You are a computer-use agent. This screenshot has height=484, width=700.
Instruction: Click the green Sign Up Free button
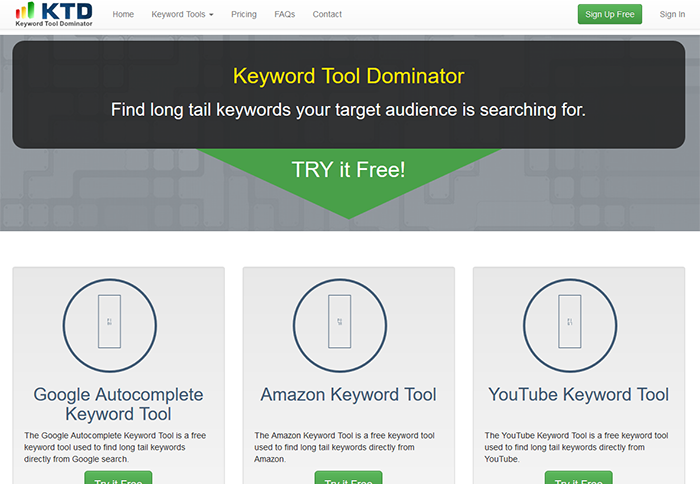610,14
